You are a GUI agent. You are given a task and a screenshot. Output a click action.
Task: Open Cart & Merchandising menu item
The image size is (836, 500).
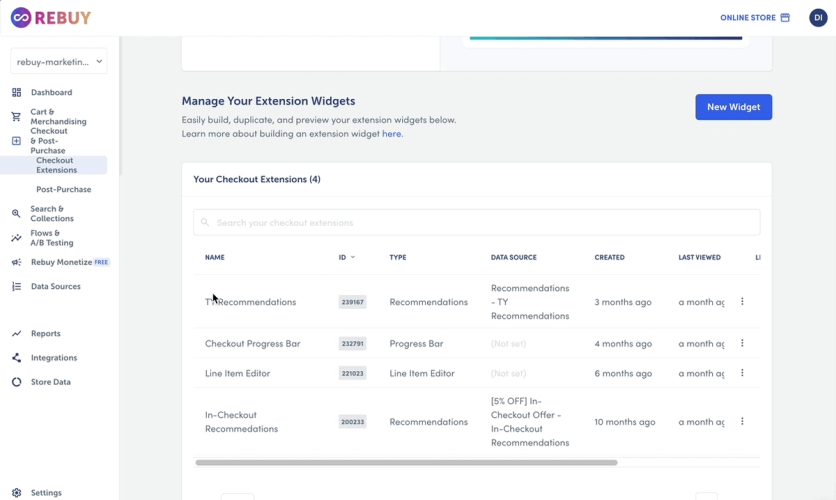click(58, 117)
